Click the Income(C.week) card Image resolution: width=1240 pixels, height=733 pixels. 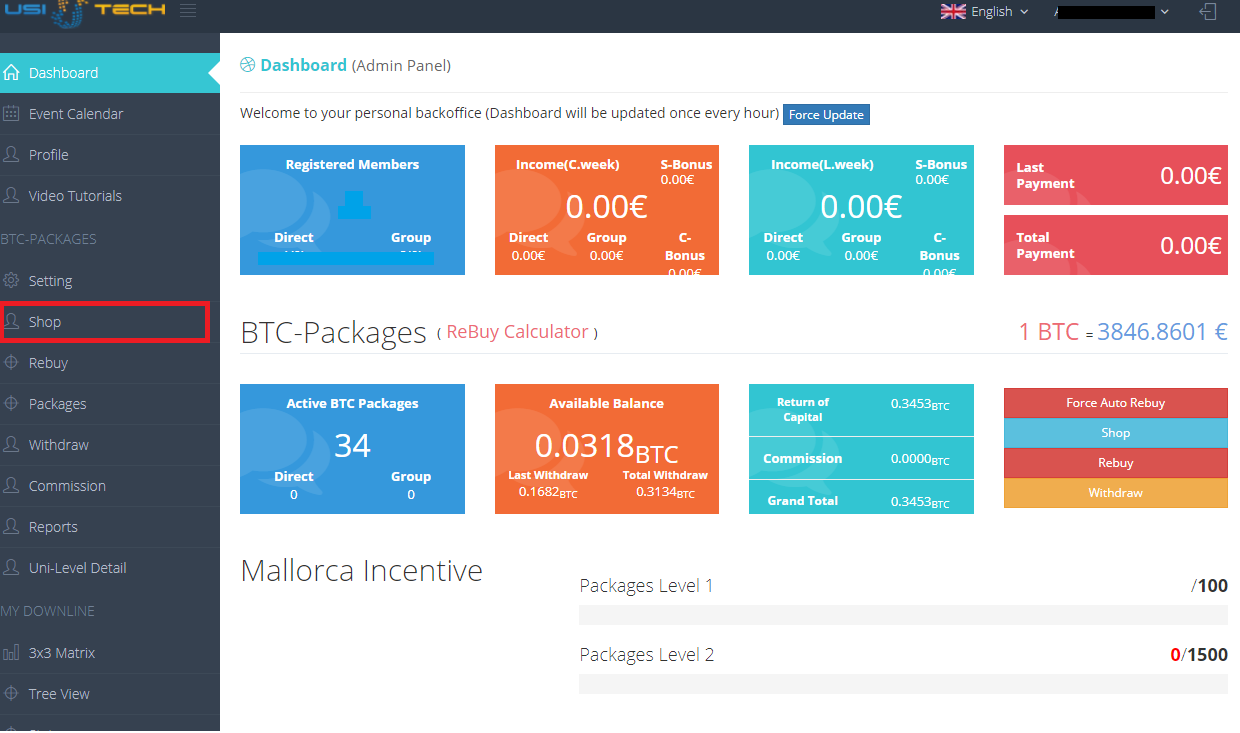pyautogui.click(x=607, y=210)
